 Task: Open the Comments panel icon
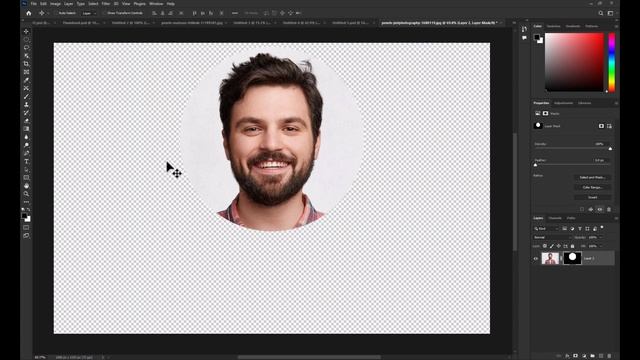coord(524,38)
